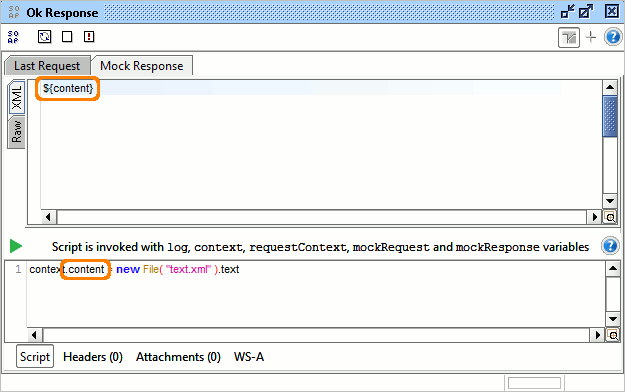
Task: Switch to the Last Request tab
Action: click(47, 66)
